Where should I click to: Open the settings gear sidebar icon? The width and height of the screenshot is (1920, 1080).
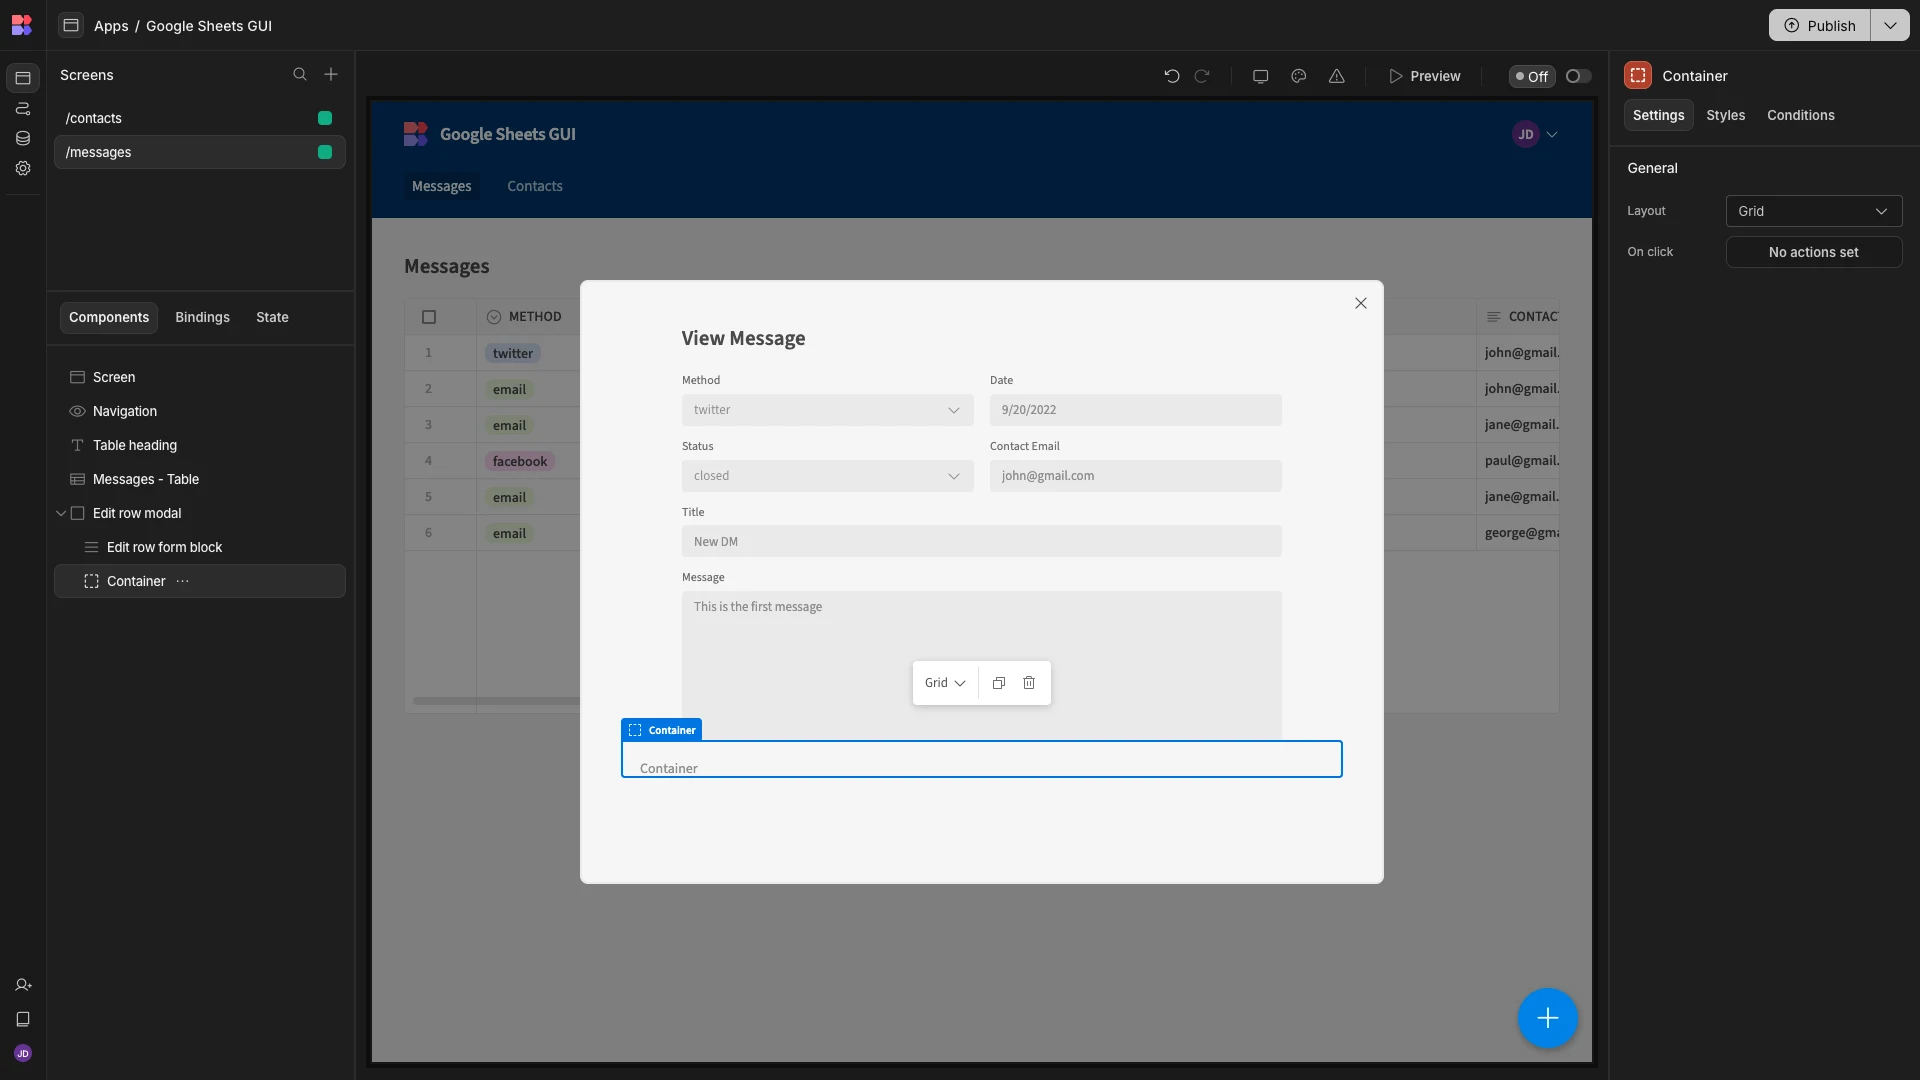click(x=23, y=168)
